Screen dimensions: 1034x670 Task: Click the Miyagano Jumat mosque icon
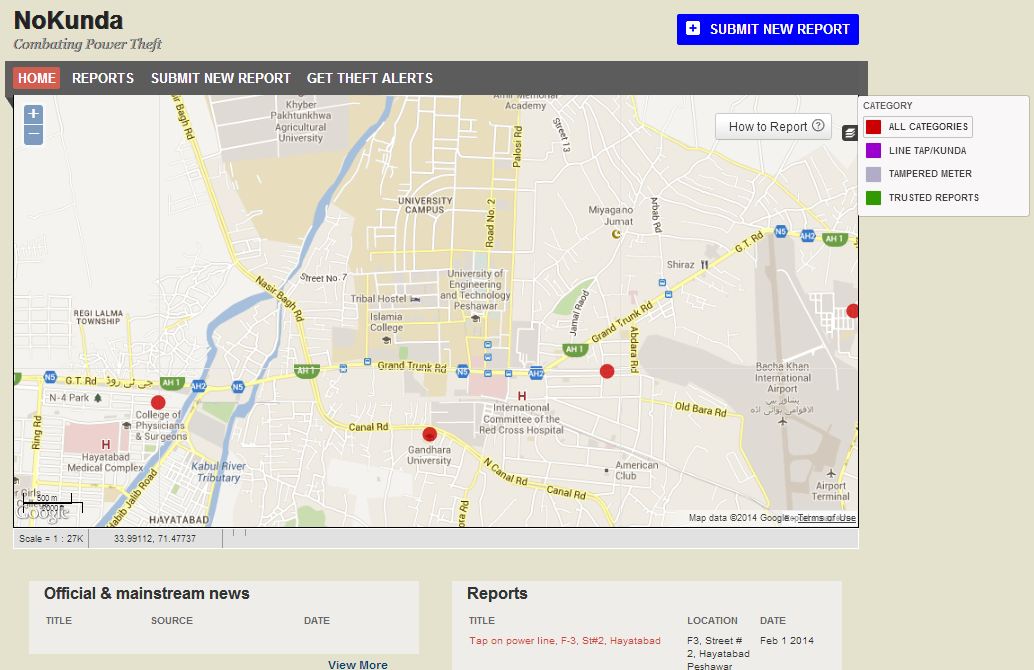pos(616,233)
